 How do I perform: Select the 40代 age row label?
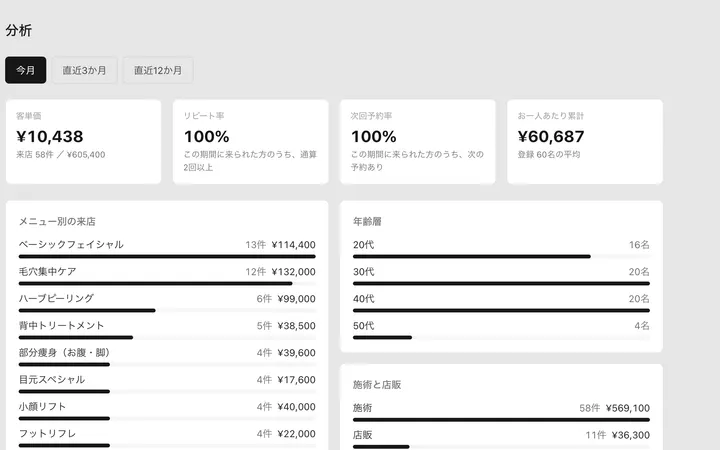point(364,299)
